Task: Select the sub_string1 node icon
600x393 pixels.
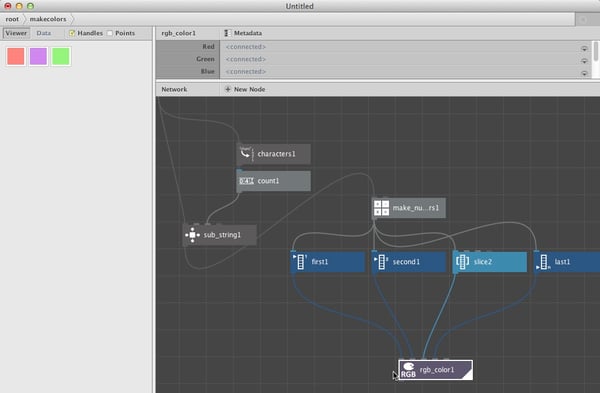Action: pyautogui.click(x=192, y=235)
